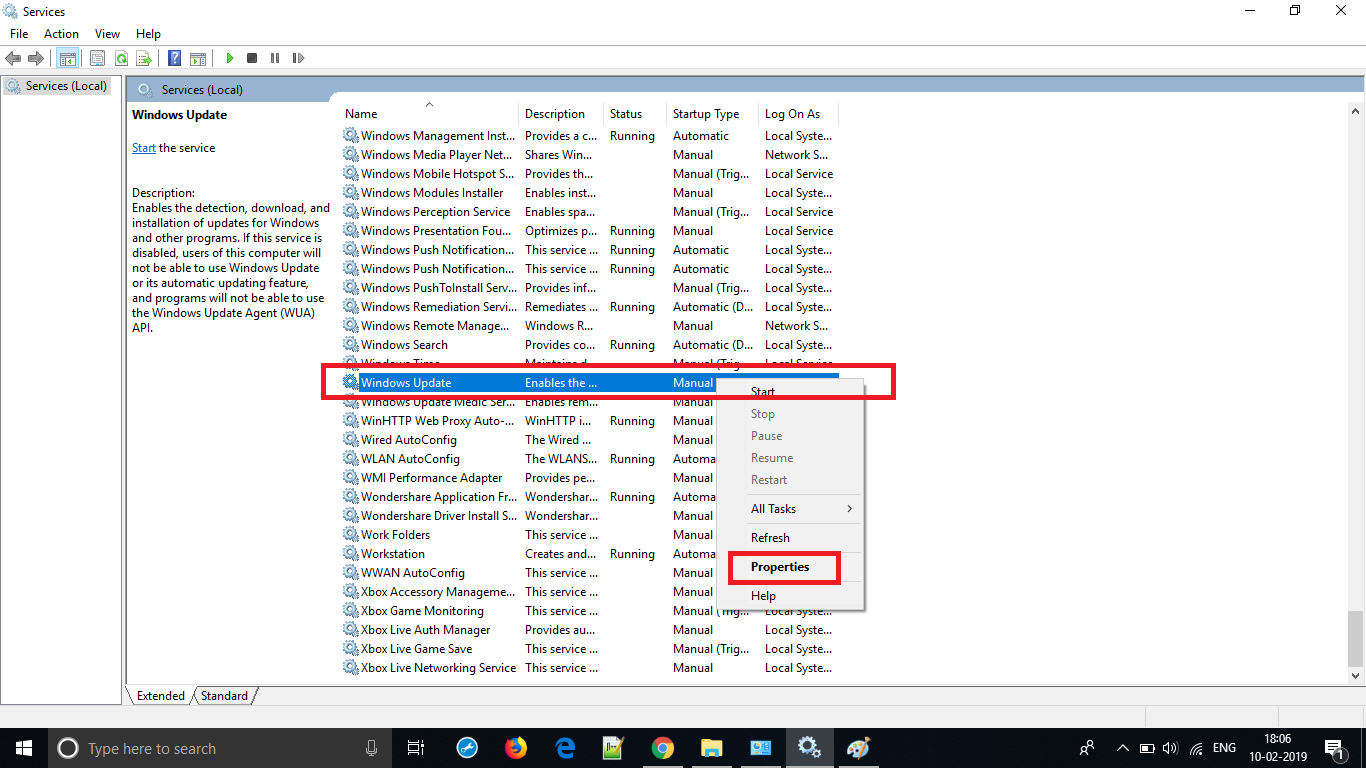Open the Properties toolbar icon
This screenshot has width=1366, height=768.
click(x=98, y=58)
